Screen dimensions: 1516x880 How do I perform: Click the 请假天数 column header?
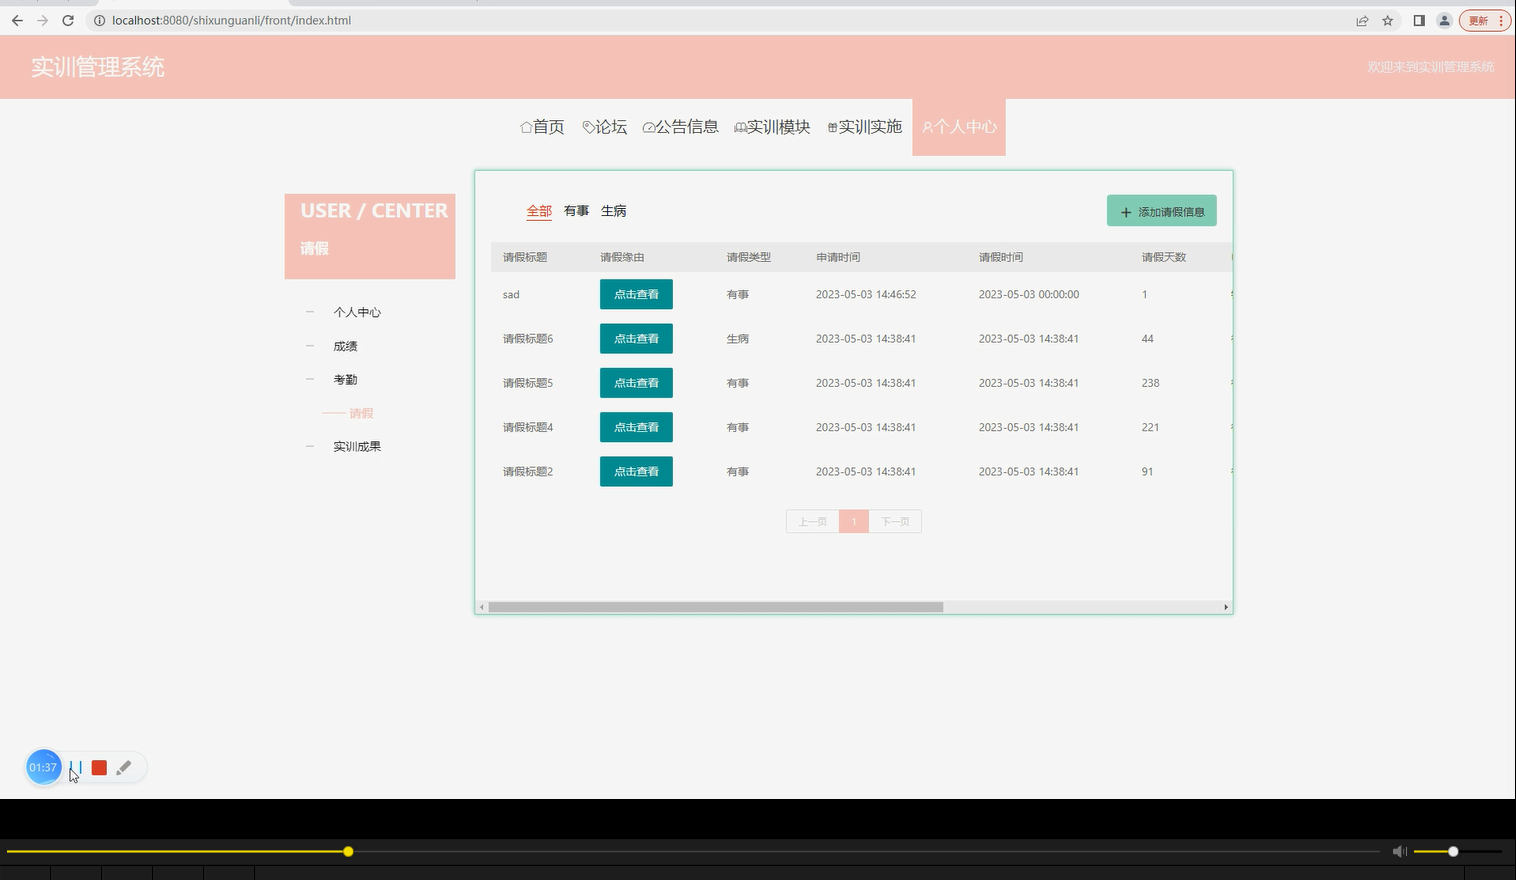pos(1164,257)
